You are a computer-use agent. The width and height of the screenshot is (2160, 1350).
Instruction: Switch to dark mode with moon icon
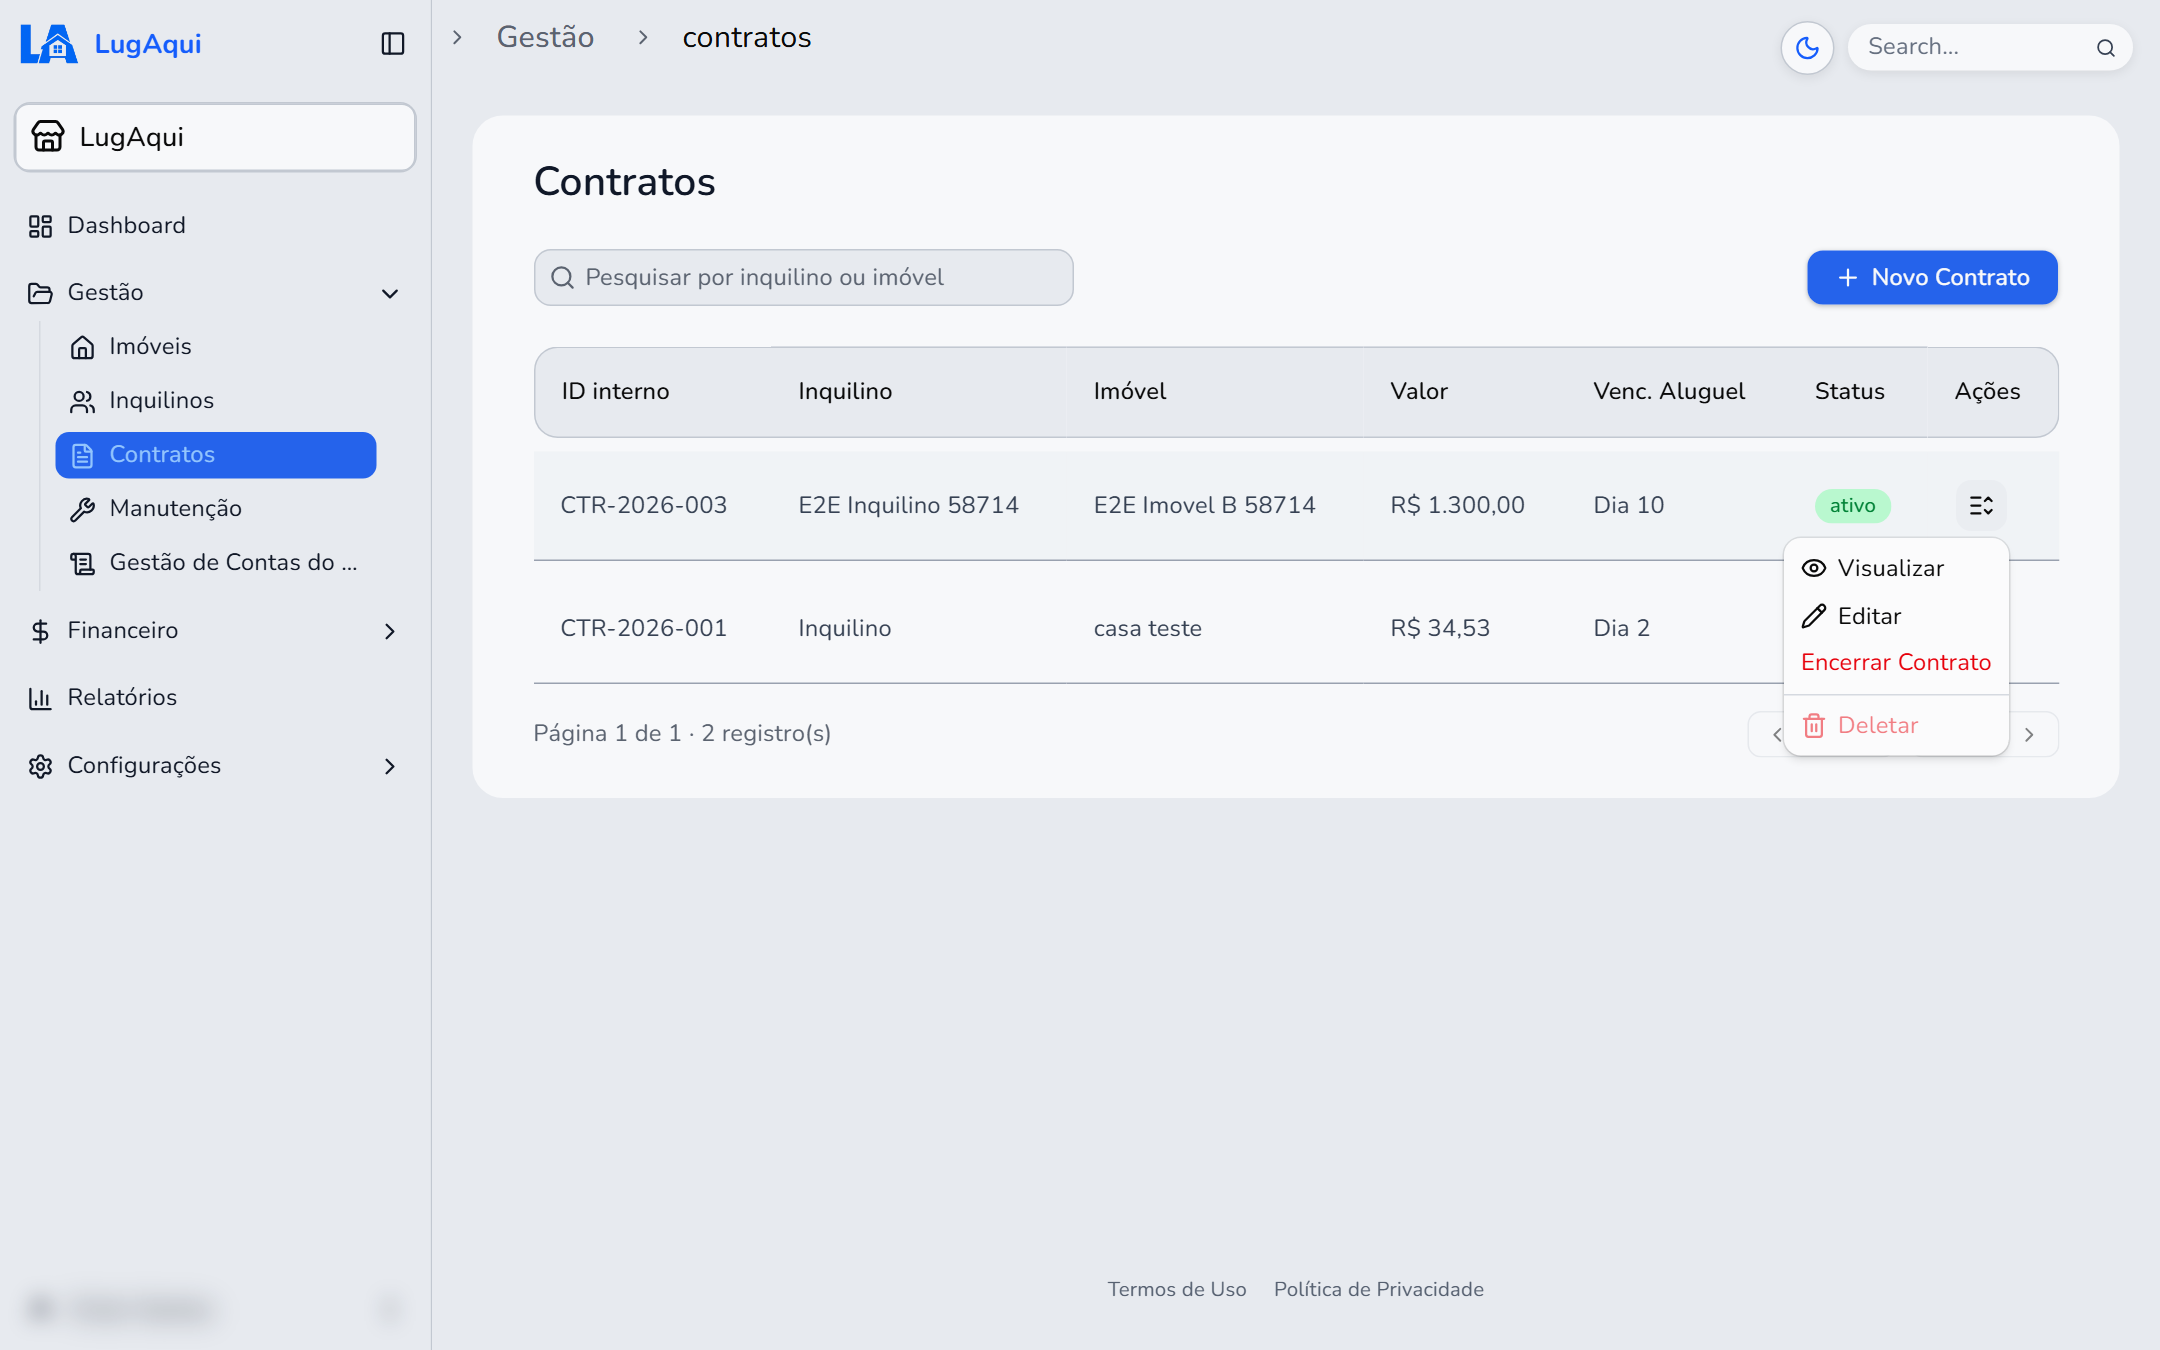pos(1807,47)
